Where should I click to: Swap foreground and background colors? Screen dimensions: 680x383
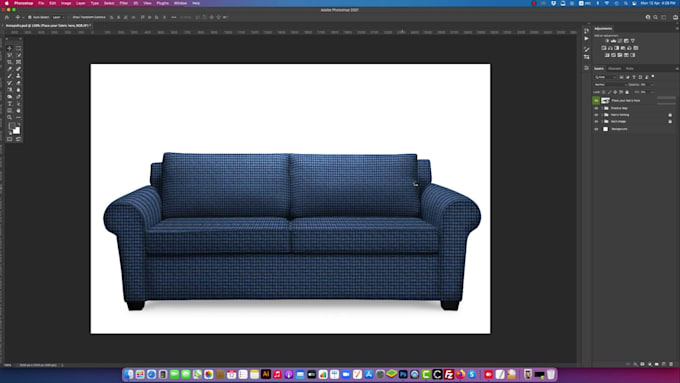[x=19, y=124]
